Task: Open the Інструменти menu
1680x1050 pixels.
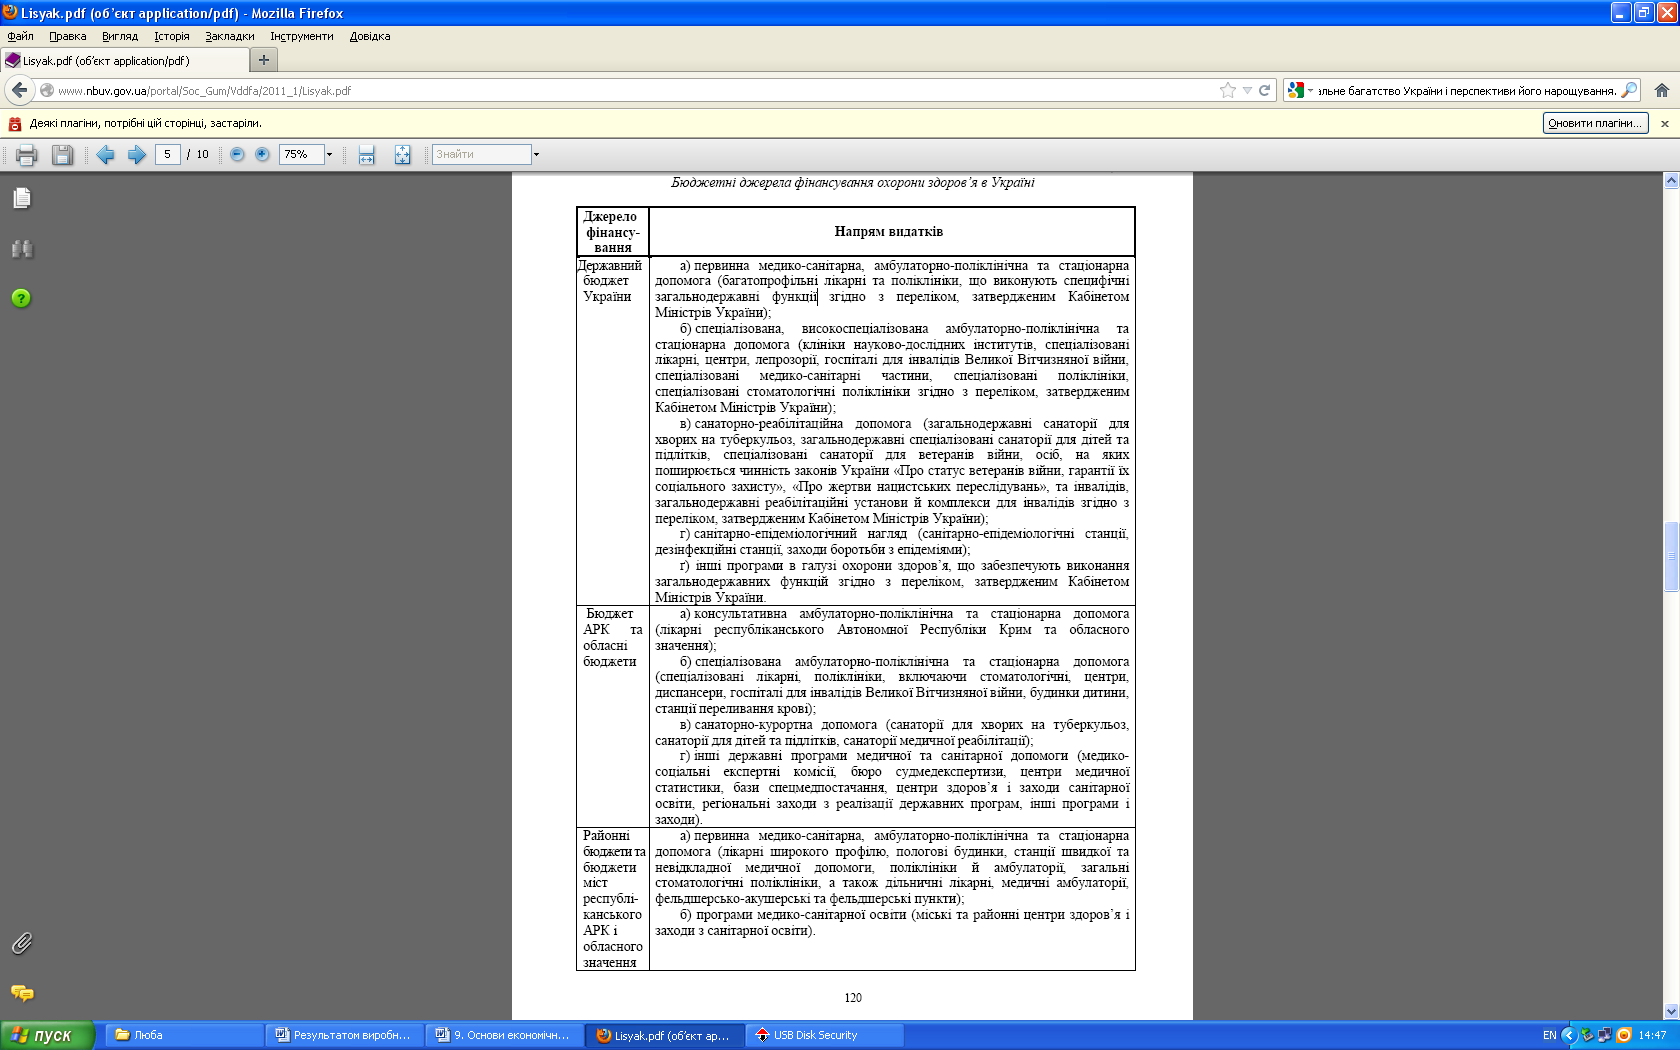Action: (x=302, y=36)
